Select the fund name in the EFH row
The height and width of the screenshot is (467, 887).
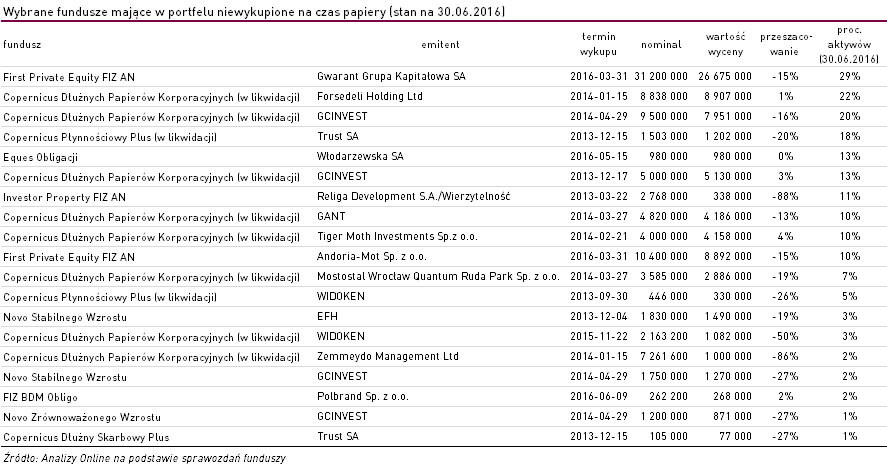[64, 317]
